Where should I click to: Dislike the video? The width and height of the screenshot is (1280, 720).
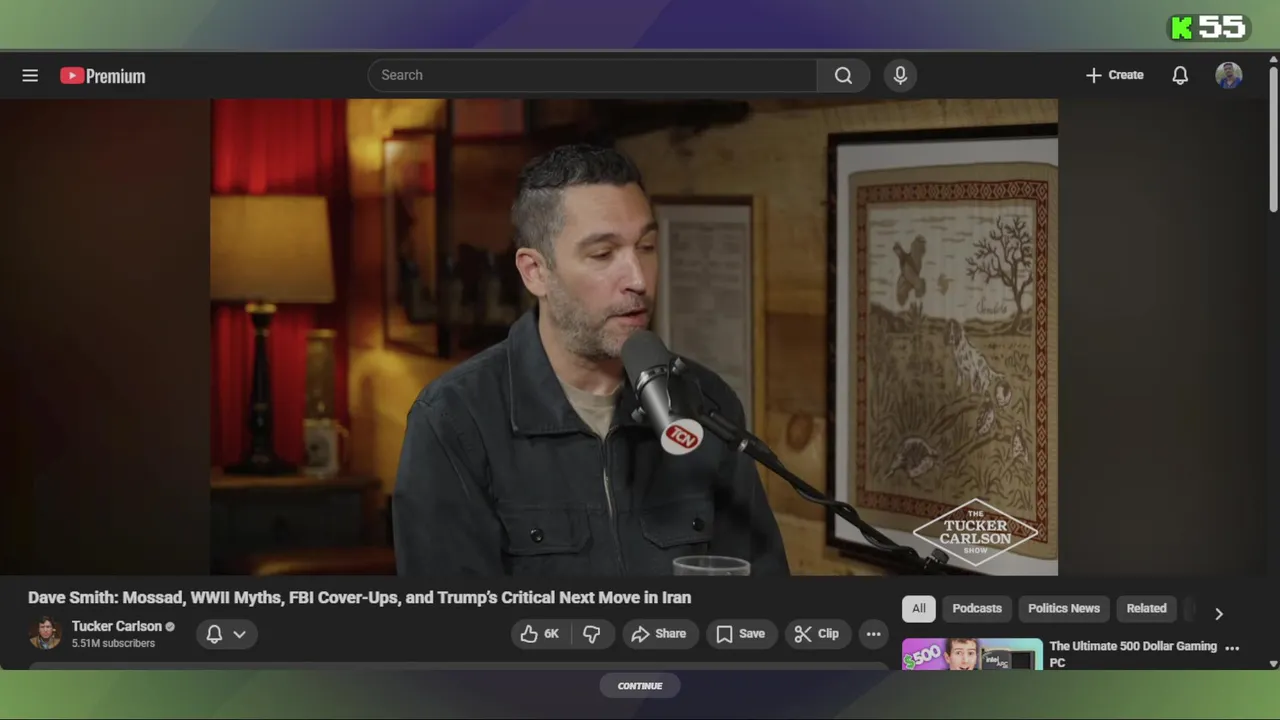[592, 633]
